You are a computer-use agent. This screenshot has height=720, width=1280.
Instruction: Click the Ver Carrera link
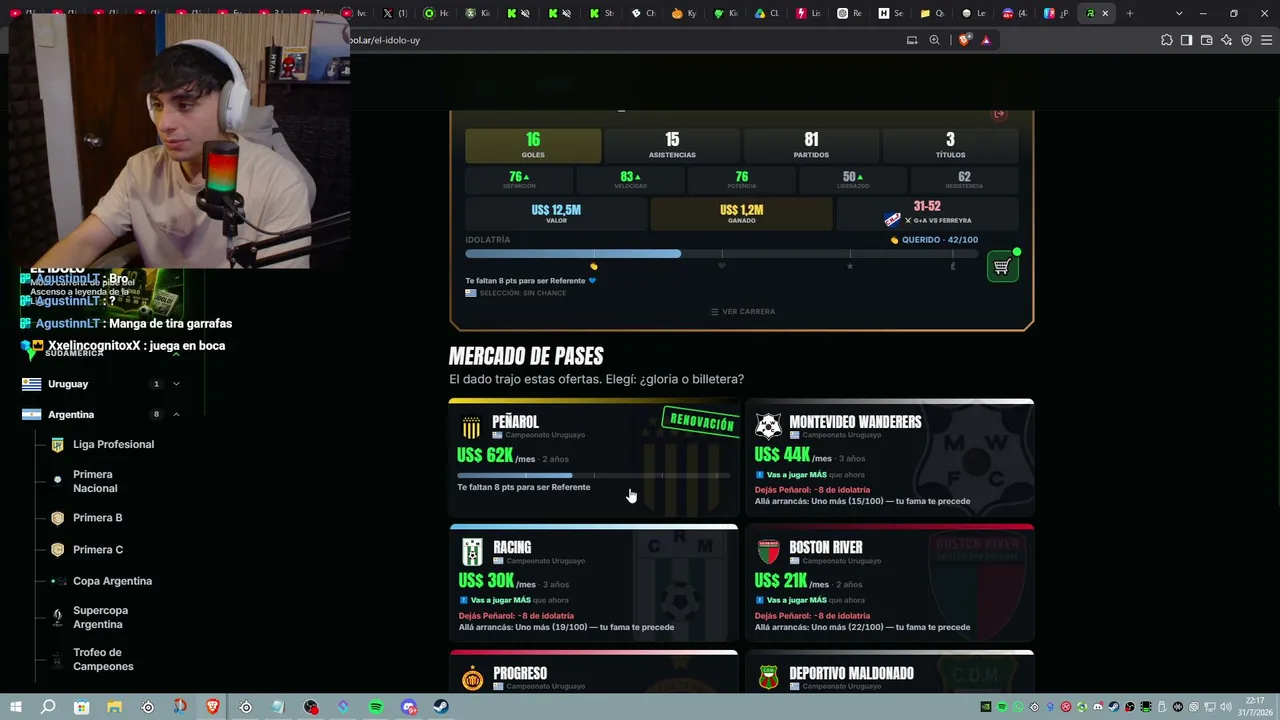click(742, 312)
